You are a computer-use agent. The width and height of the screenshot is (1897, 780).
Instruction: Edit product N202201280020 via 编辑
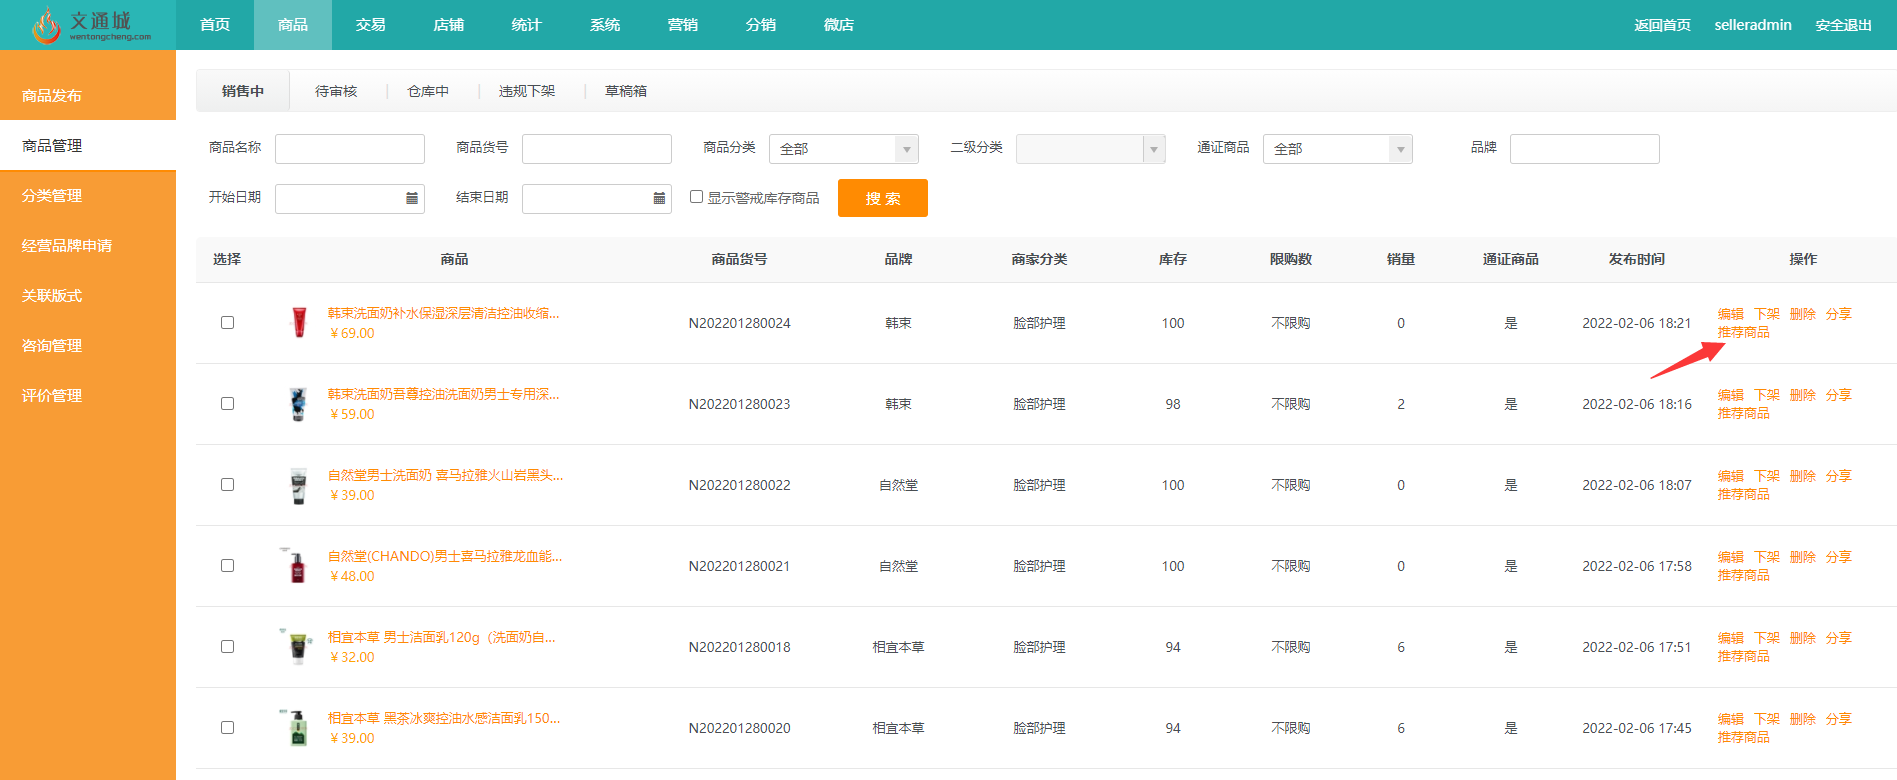1731,719
